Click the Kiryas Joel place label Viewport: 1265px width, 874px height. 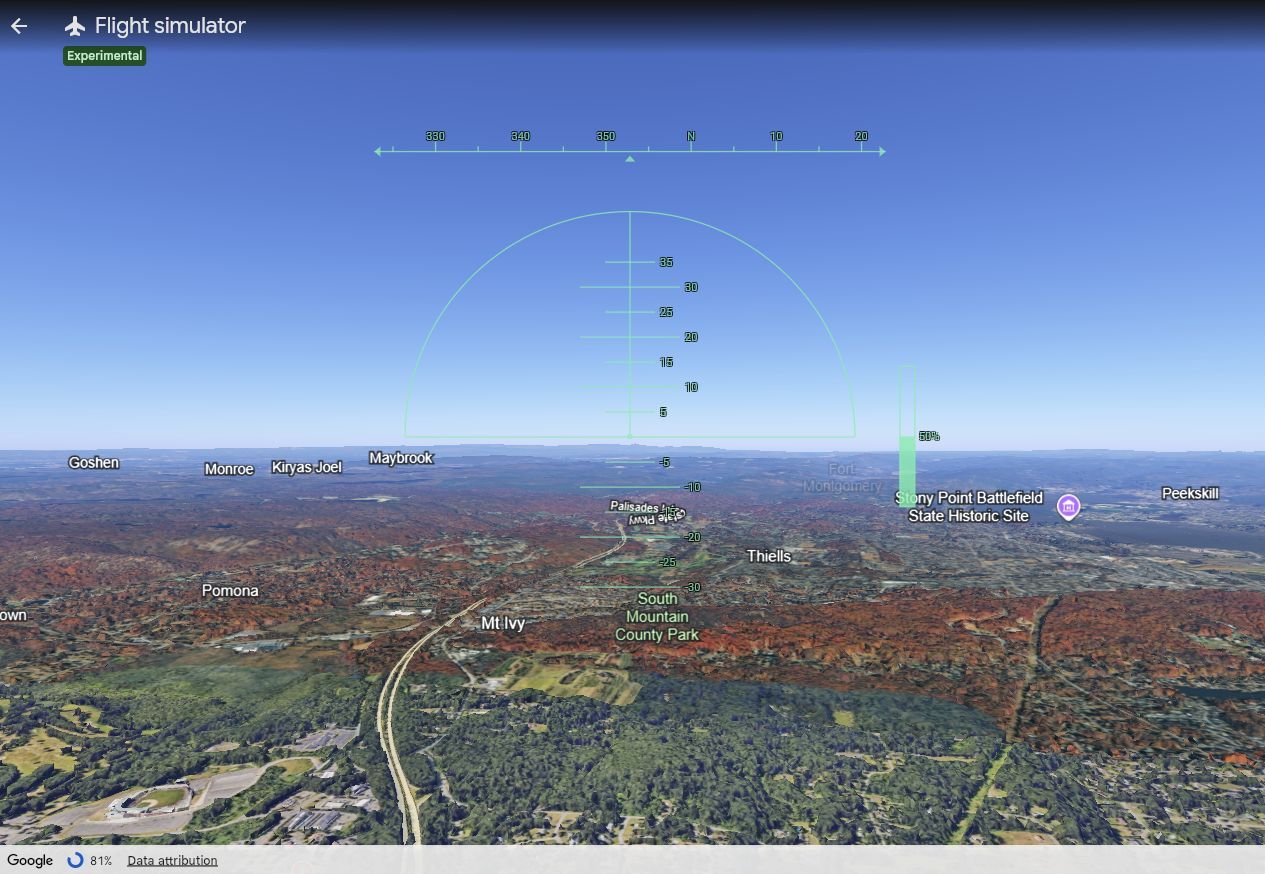(x=306, y=467)
